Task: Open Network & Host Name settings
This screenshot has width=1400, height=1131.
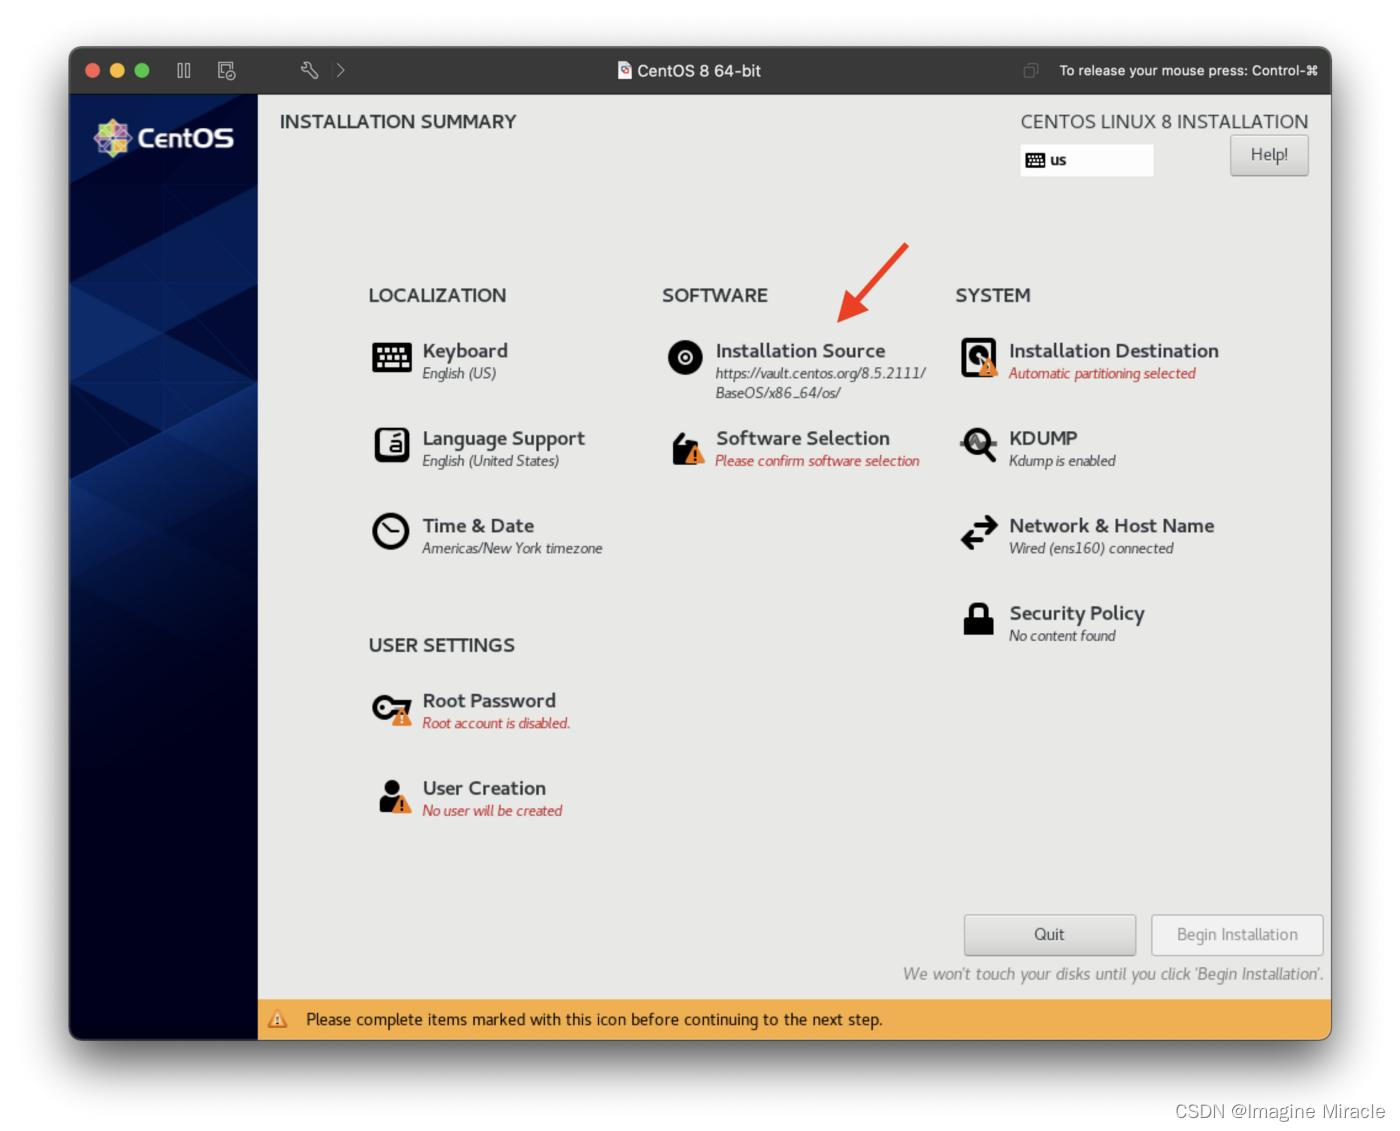Action: click(1111, 525)
